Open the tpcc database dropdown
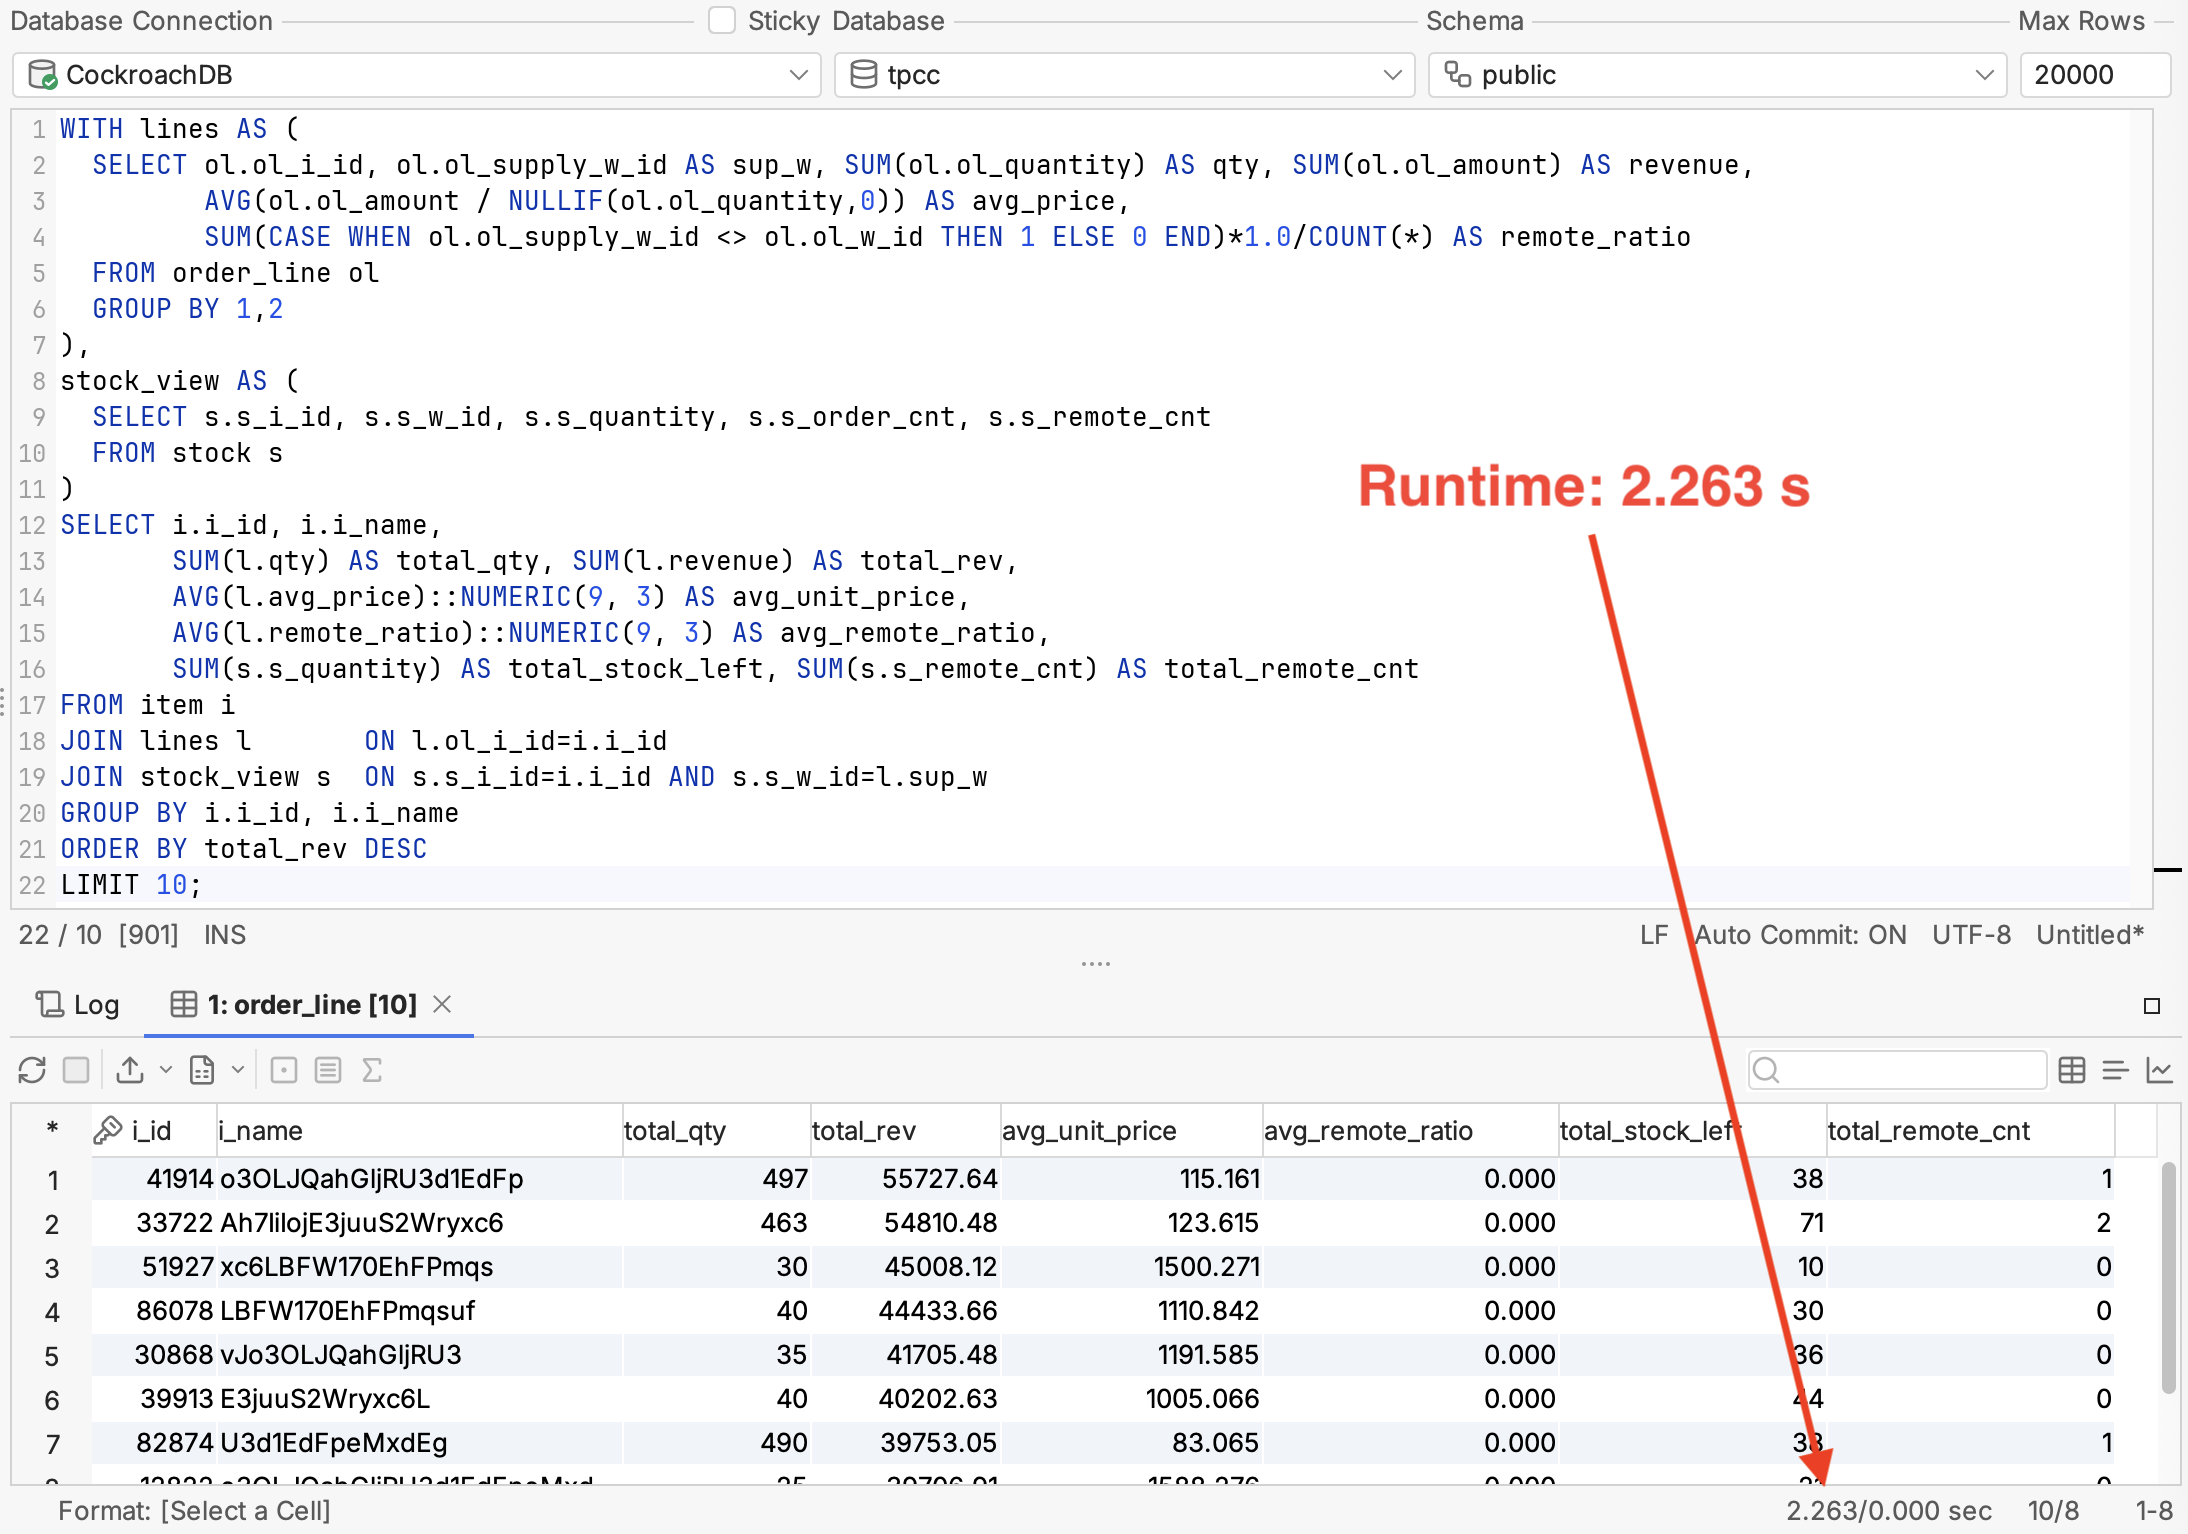2188x1534 pixels. pos(1392,74)
